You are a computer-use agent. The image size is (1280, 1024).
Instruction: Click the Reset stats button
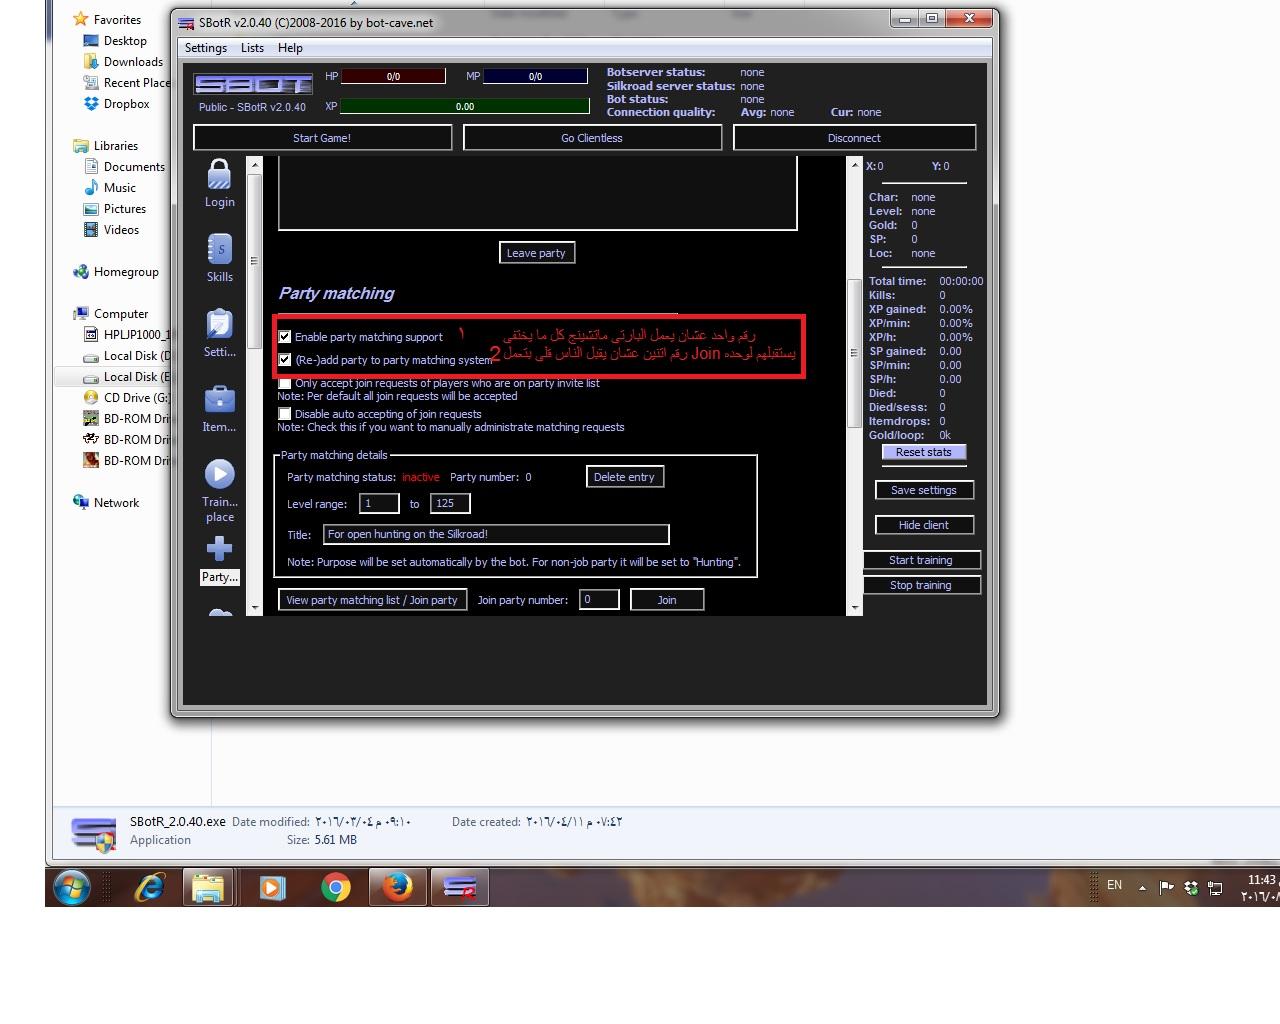click(x=924, y=452)
